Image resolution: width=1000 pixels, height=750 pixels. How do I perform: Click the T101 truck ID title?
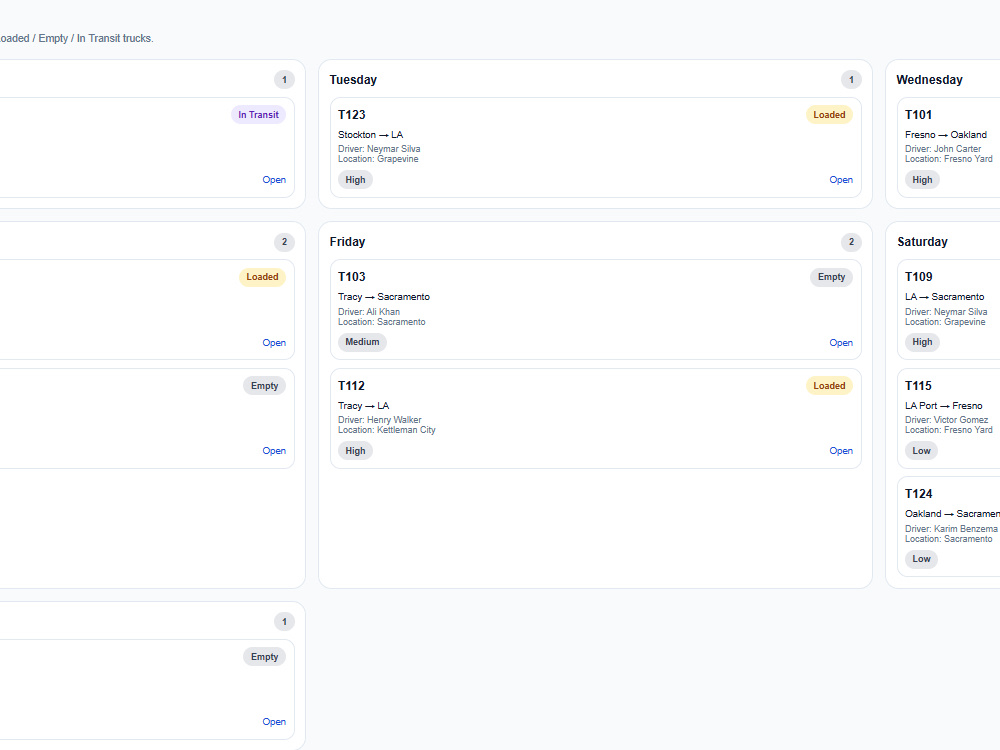click(x=918, y=115)
